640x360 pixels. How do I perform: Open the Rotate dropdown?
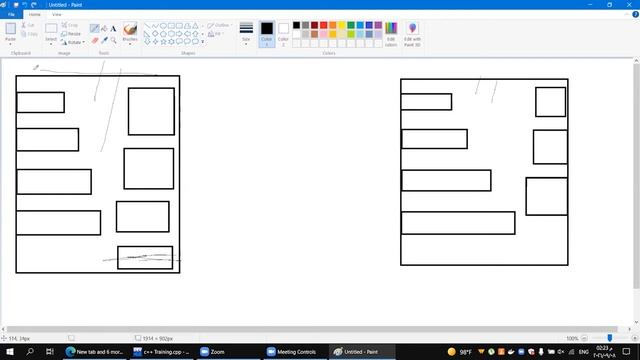[x=73, y=42]
